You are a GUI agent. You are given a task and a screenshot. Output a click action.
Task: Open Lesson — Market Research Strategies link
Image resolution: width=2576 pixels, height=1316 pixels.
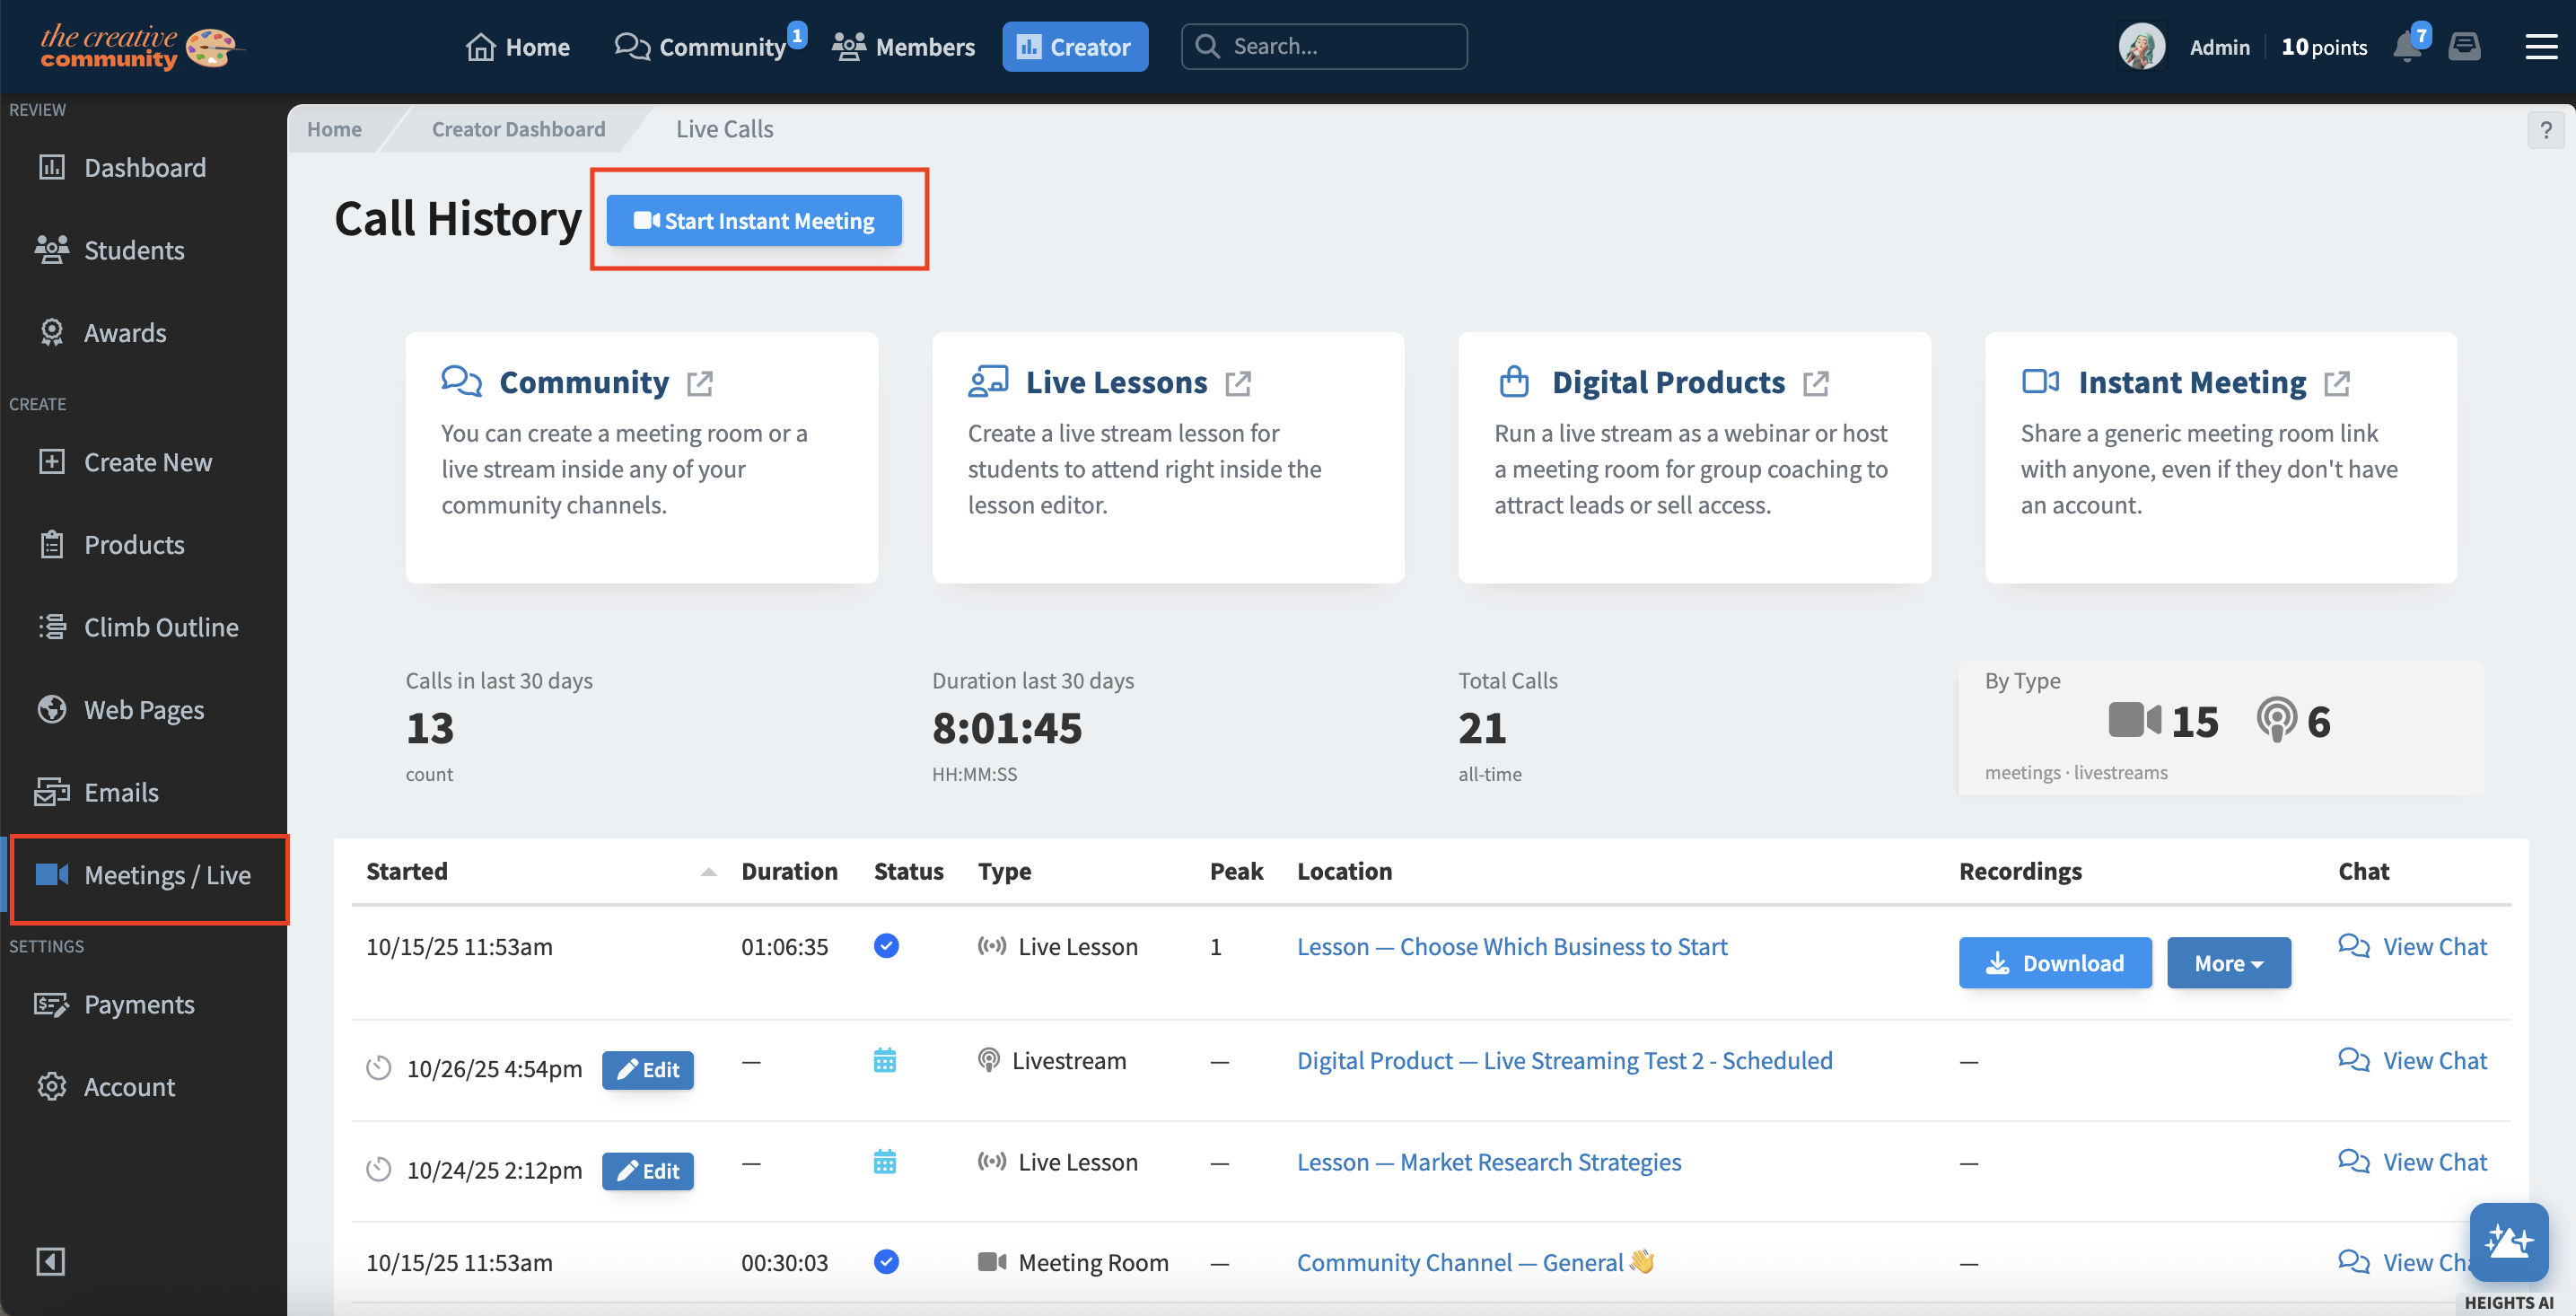point(1488,1162)
